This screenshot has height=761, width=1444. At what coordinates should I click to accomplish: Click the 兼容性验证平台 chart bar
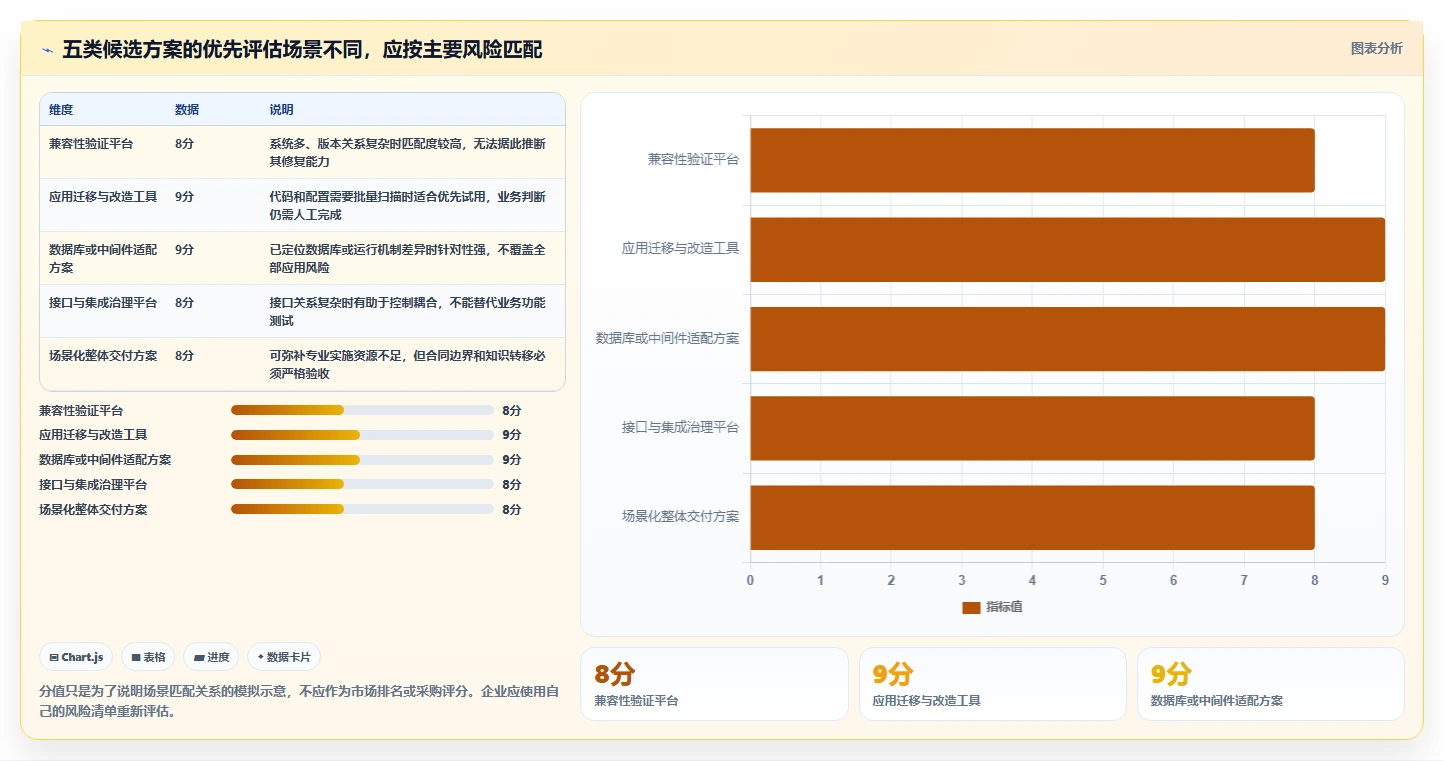pyautogui.click(x=1032, y=160)
